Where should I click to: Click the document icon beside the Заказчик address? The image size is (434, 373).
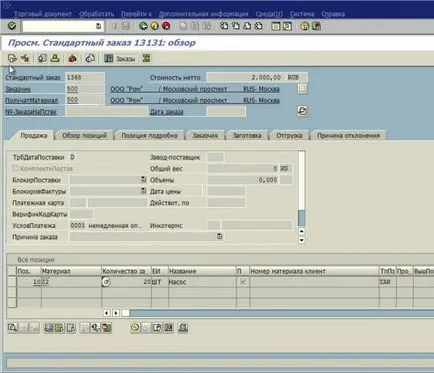point(302,89)
